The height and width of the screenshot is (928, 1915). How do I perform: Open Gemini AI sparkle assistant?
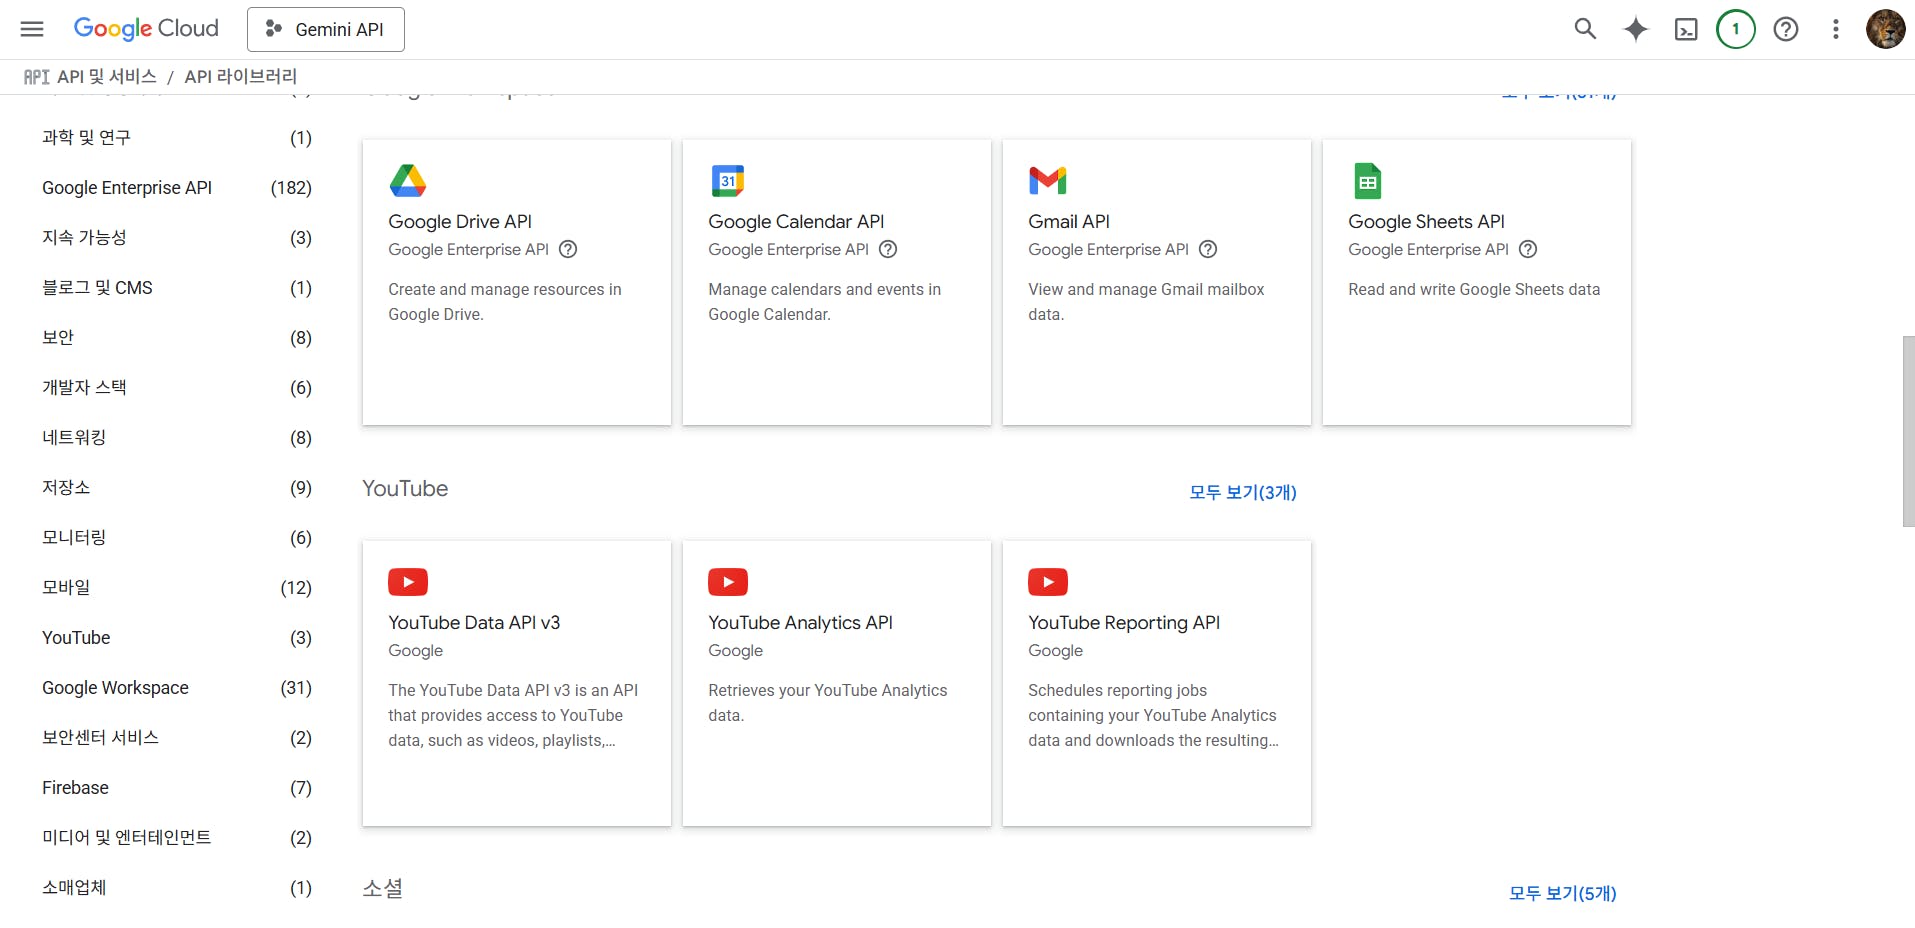click(1636, 29)
